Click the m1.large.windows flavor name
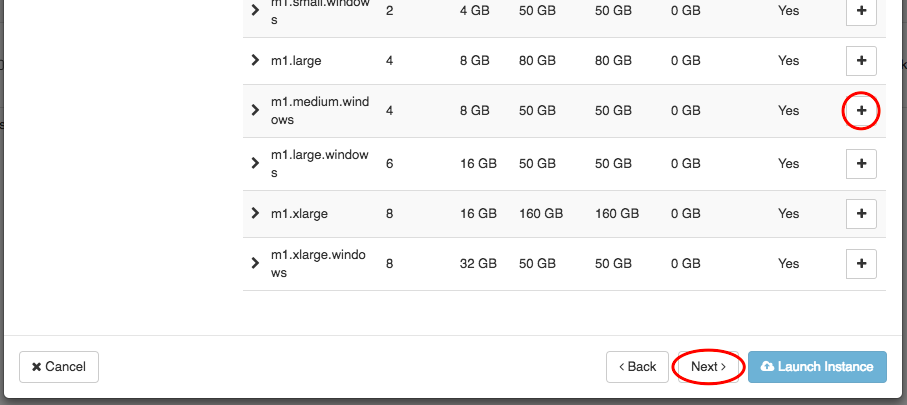 point(319,164)
